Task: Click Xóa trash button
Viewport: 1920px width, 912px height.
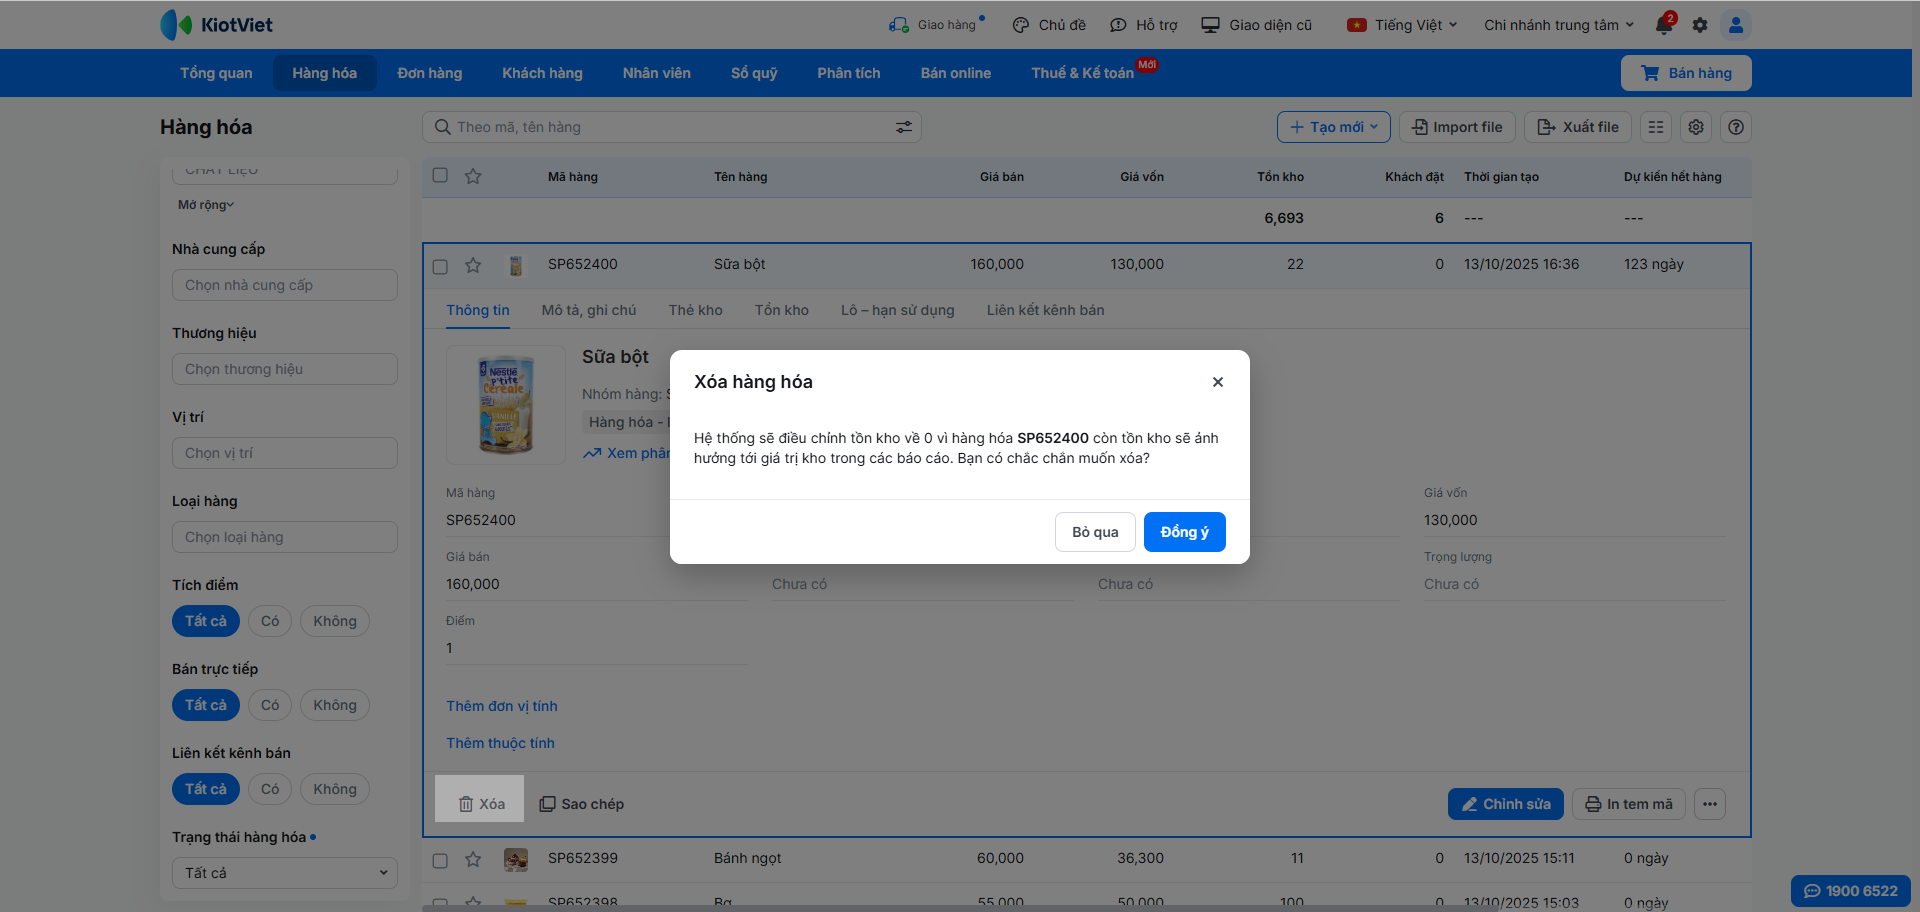Action: (481, 804)
